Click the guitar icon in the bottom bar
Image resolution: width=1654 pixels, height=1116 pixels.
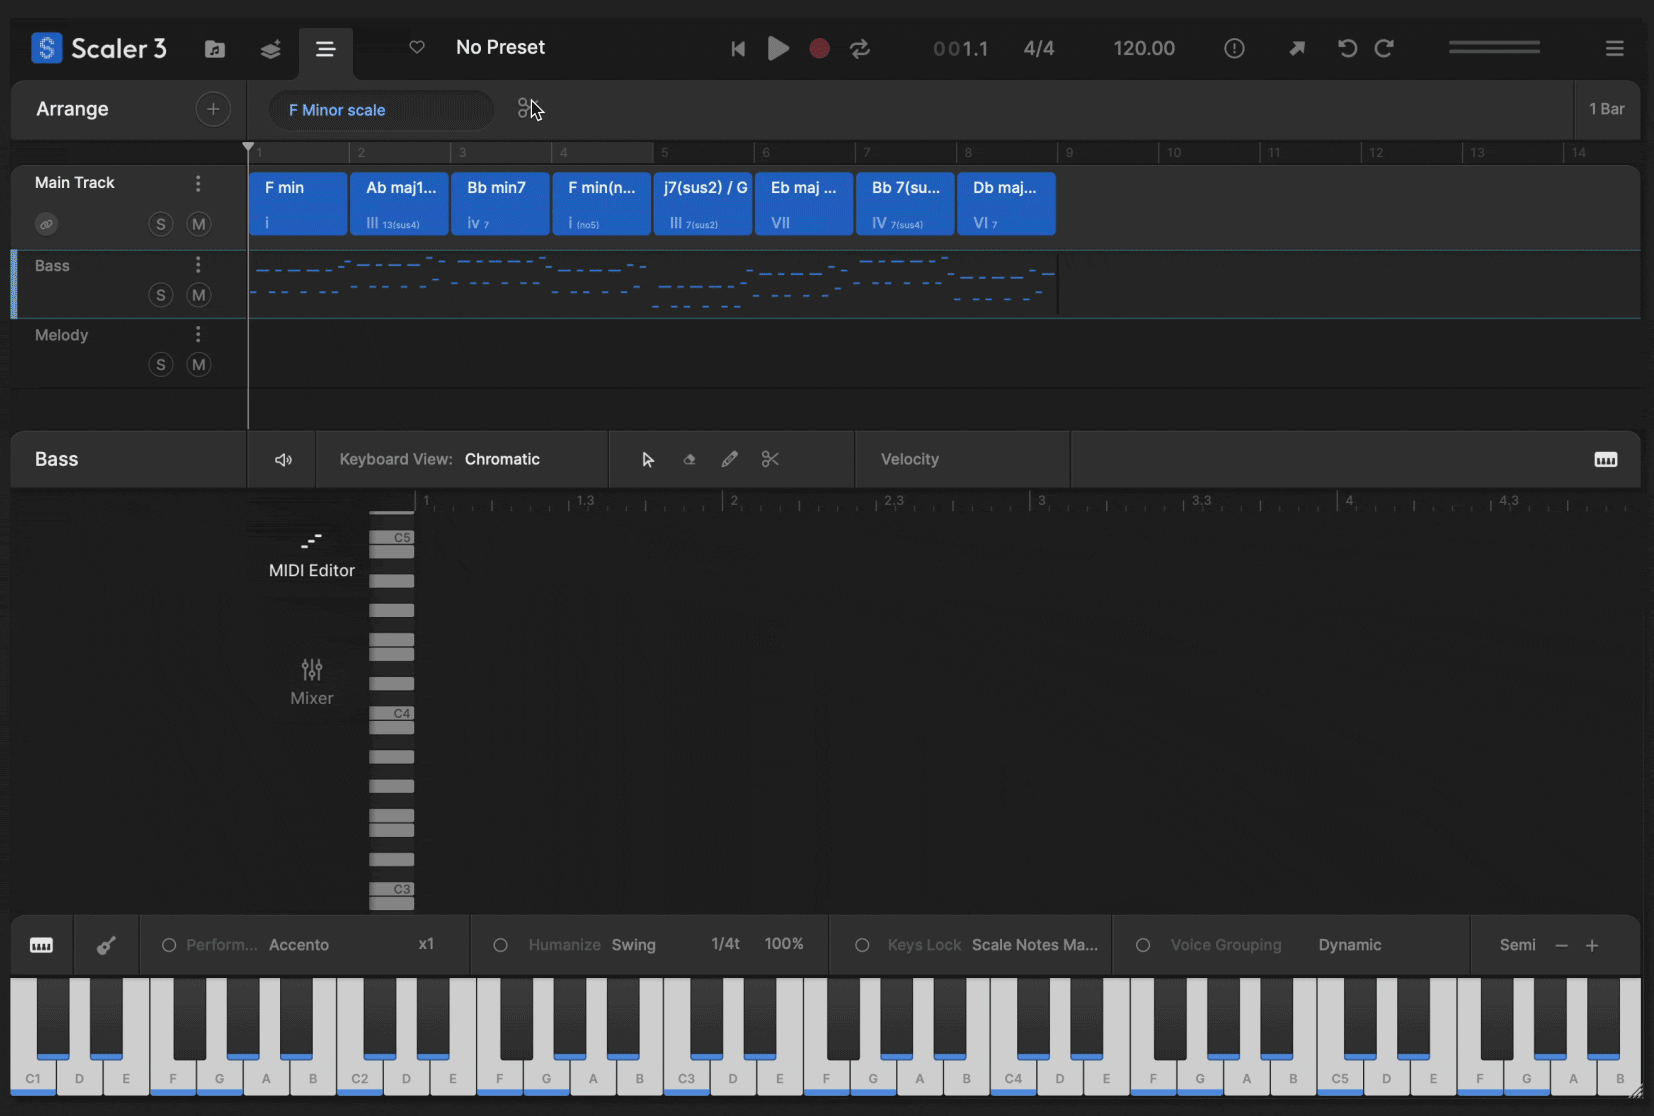(106, 944)
